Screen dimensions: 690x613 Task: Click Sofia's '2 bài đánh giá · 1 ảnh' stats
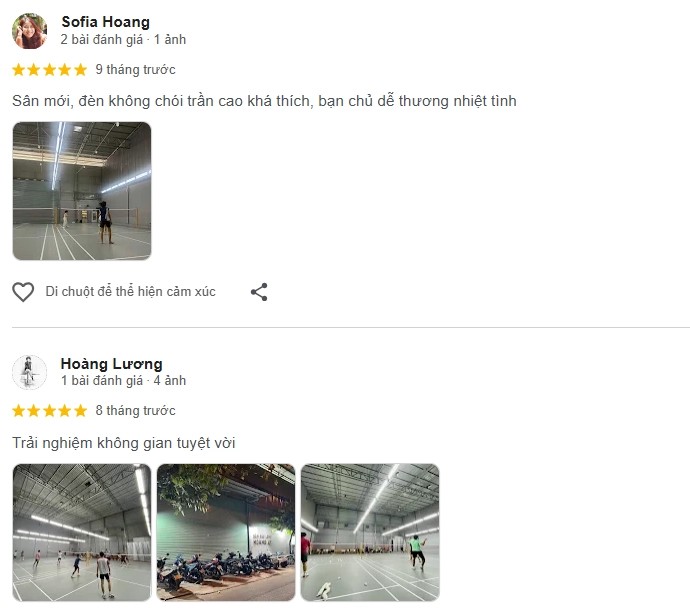tap(123, 40)
